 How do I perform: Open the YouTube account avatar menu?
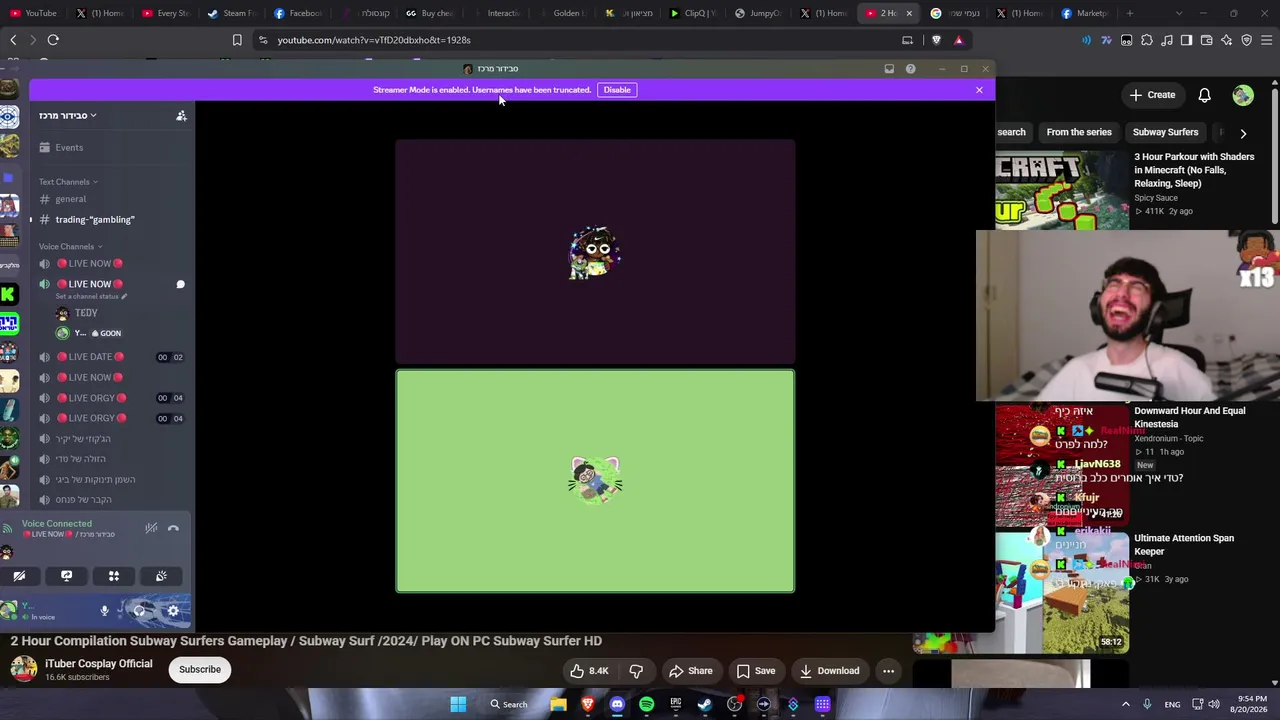point(1243,95)
